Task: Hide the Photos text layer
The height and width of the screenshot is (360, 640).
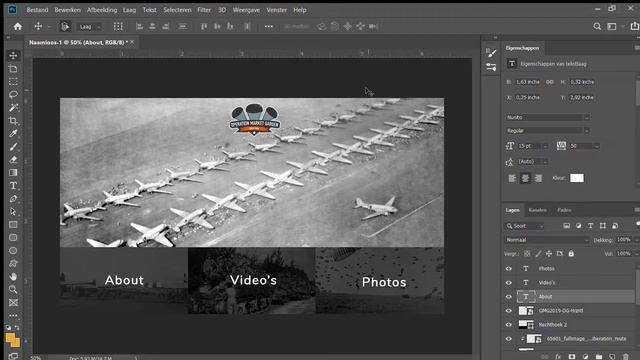Action: click(x=509, y=269)
